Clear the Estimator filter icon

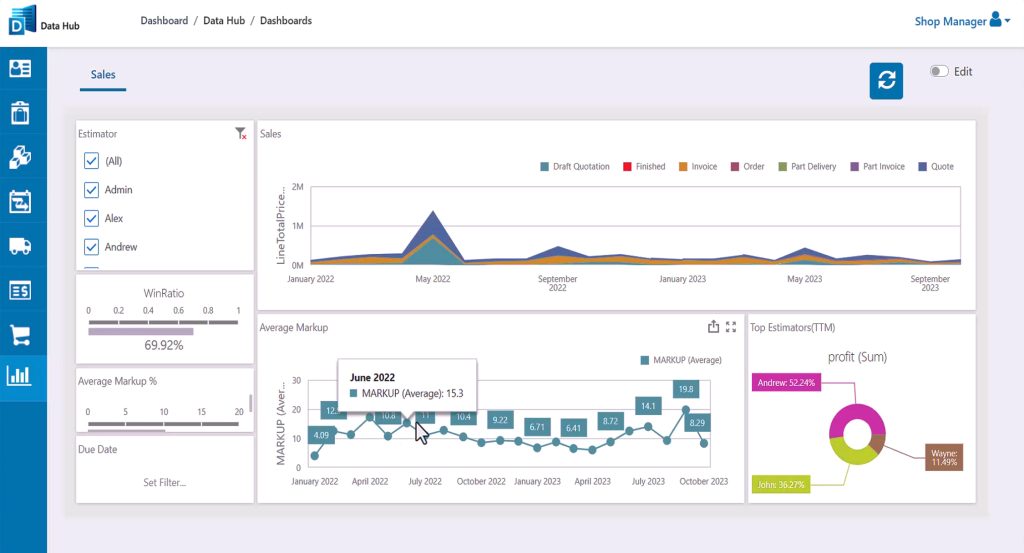tap(240, 133)
